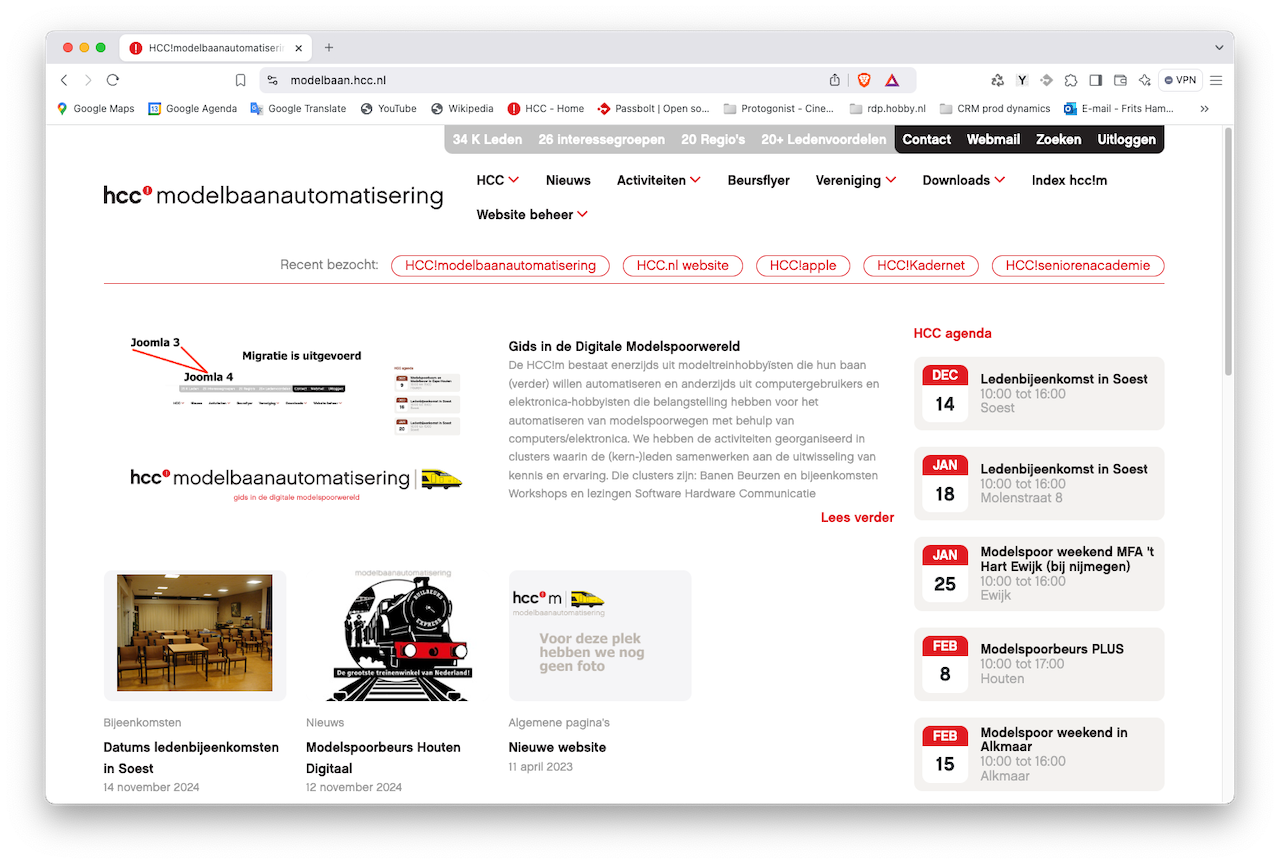Image resolution: width=1280 pixels, height=864 pixels.
Task: Bookmark this page using the bookmark icon
Action: pos(240,80)
